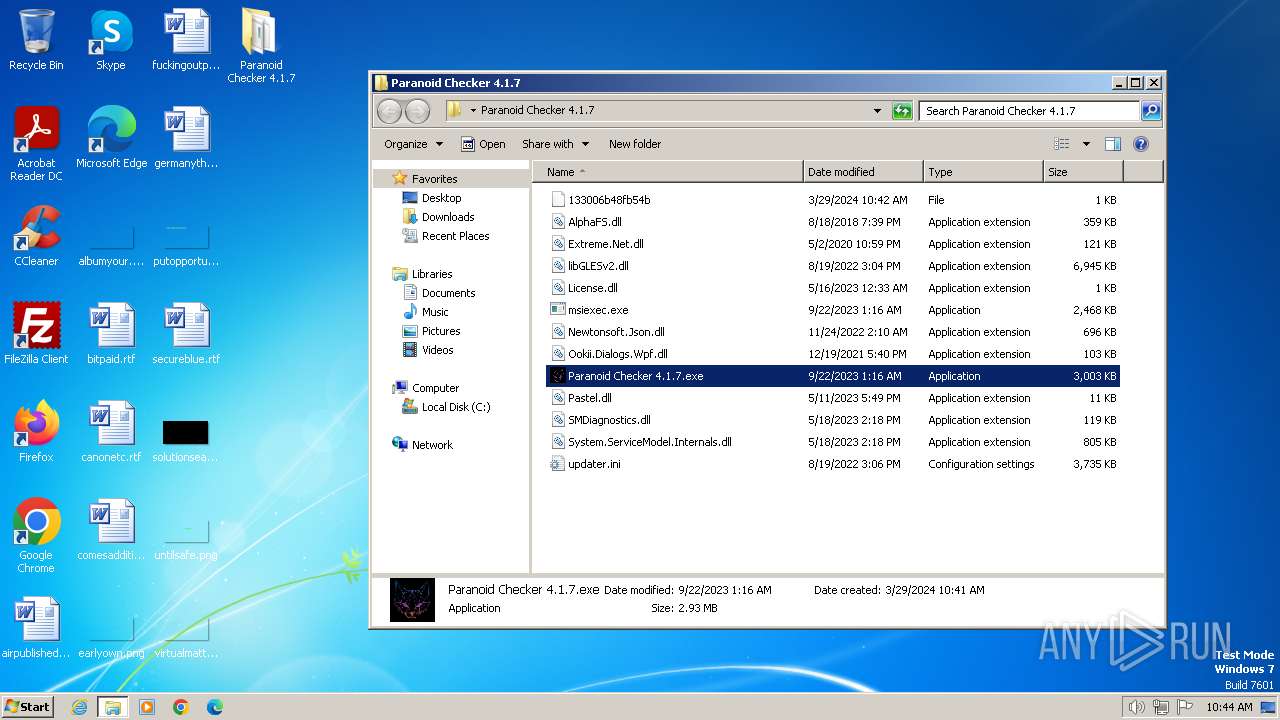Expand the address bar history dropdown
This screenshot has width=1280, height=720.
click(x=877, y=111)
